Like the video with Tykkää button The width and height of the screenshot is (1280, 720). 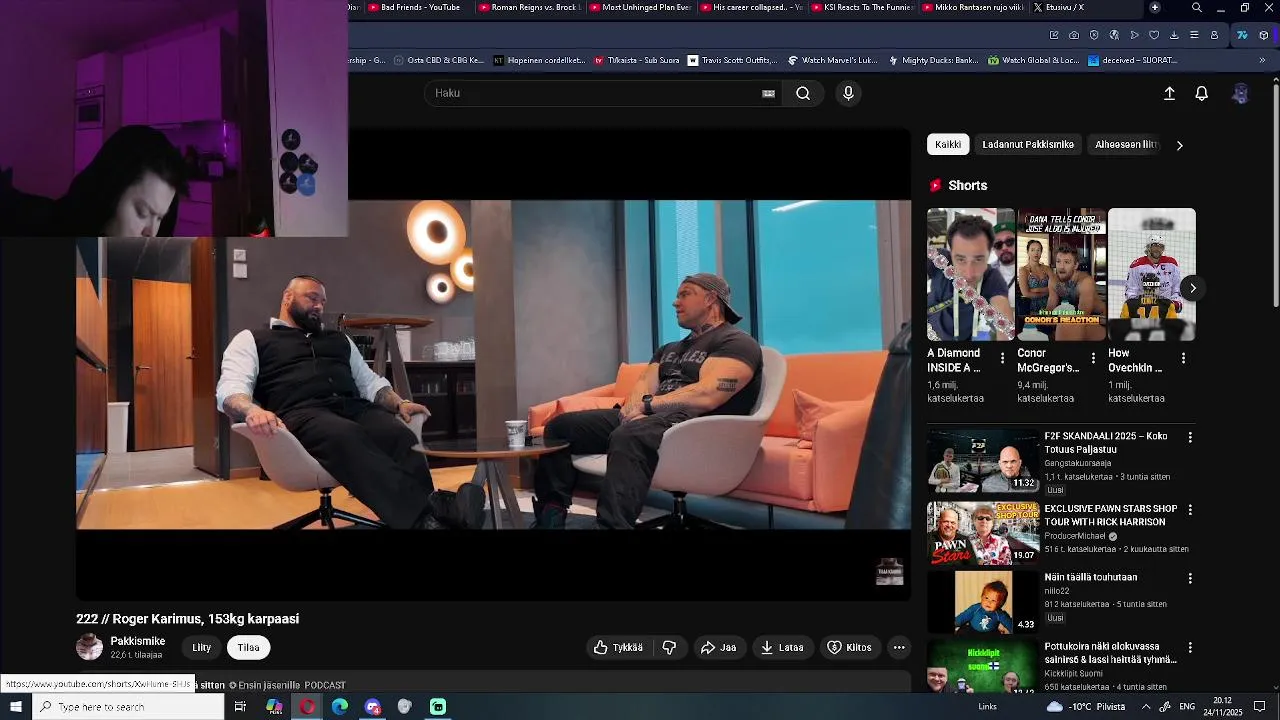click(x=618, y=647)
